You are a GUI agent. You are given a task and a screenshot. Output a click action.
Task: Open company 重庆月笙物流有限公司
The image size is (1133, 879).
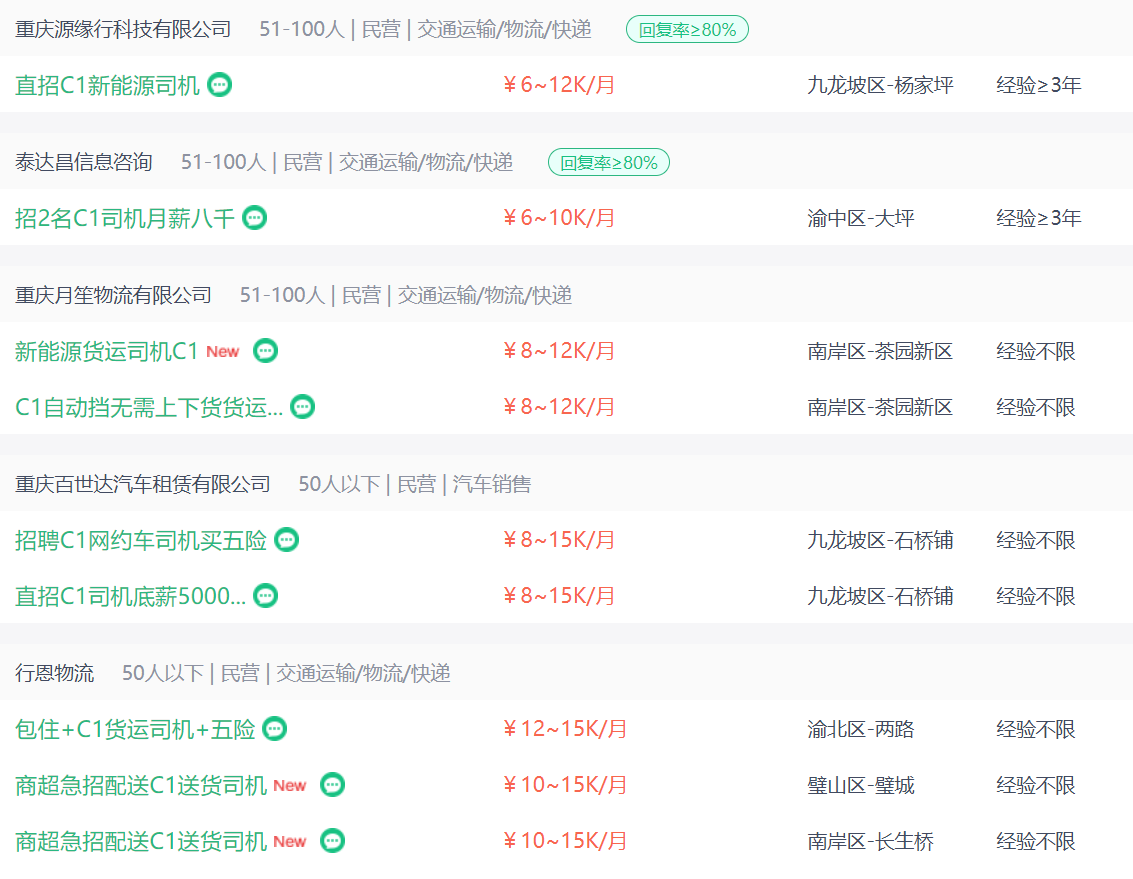[113, 295]
